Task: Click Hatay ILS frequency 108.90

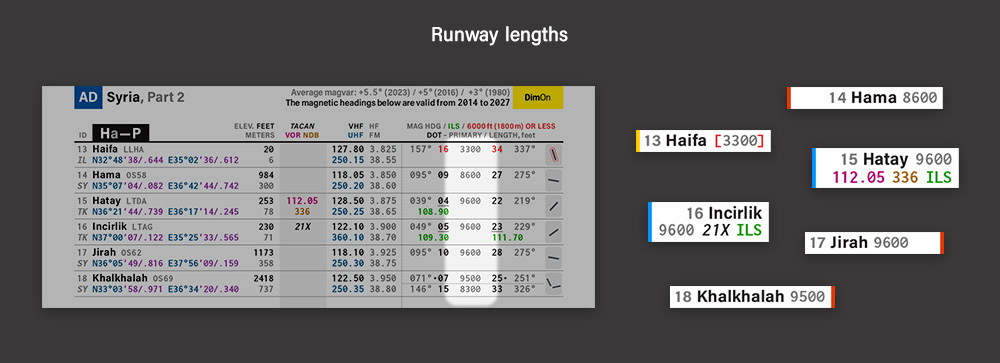Action: pyautogui.click(x=434, y=211)
